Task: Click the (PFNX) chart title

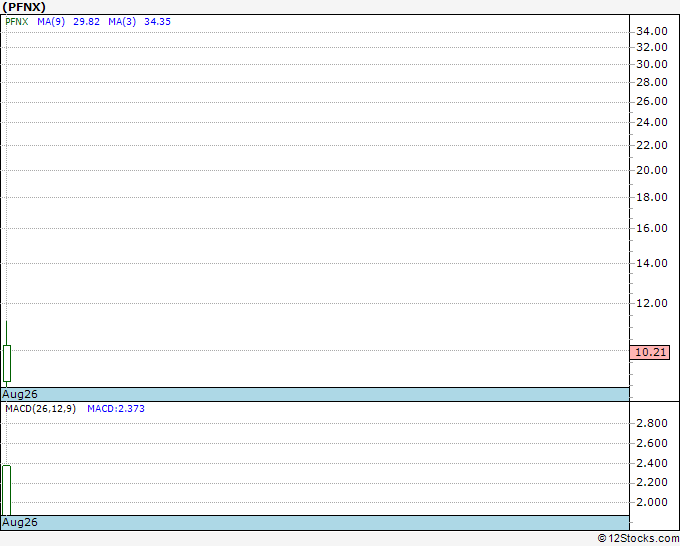Action: pyautogui.click(x=24, y=7)
